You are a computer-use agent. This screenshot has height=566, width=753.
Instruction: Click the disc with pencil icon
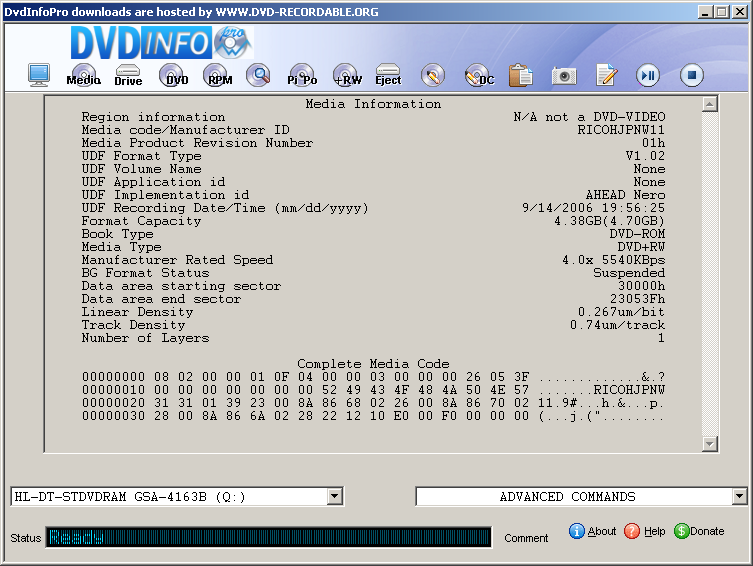click(x=433, y=75)
